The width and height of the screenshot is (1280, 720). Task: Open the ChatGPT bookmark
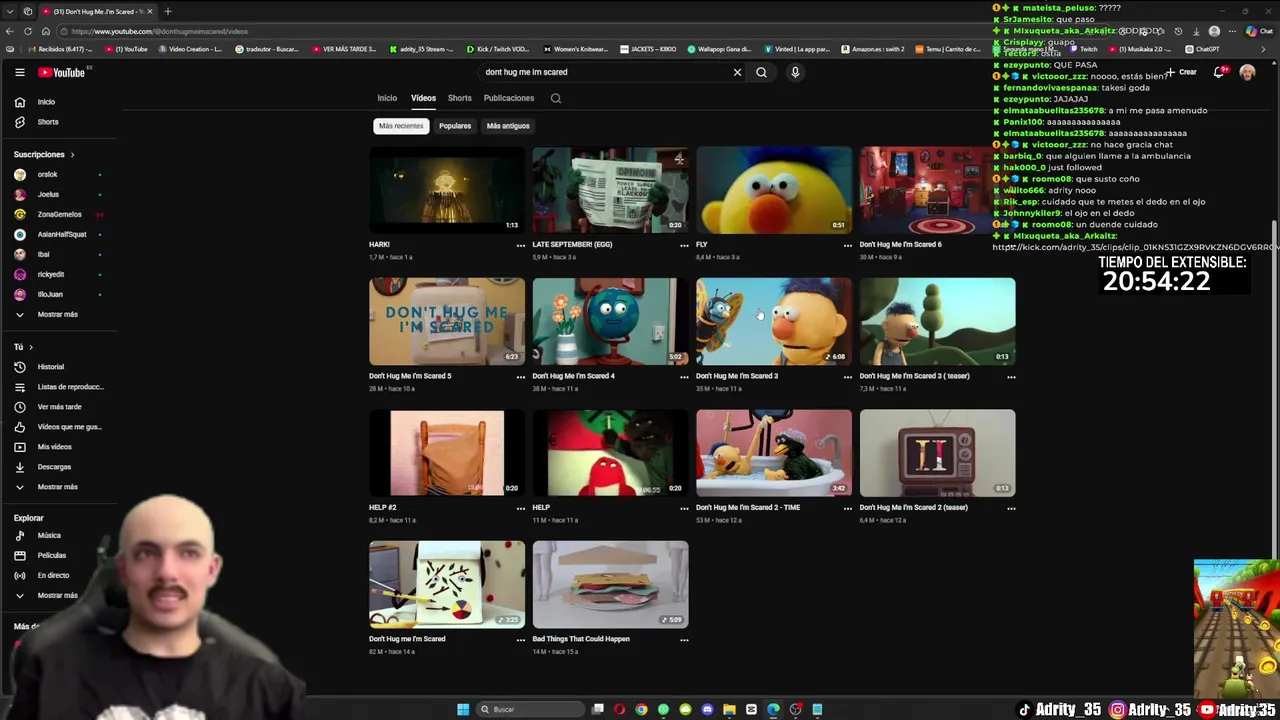click(1203, 49)
